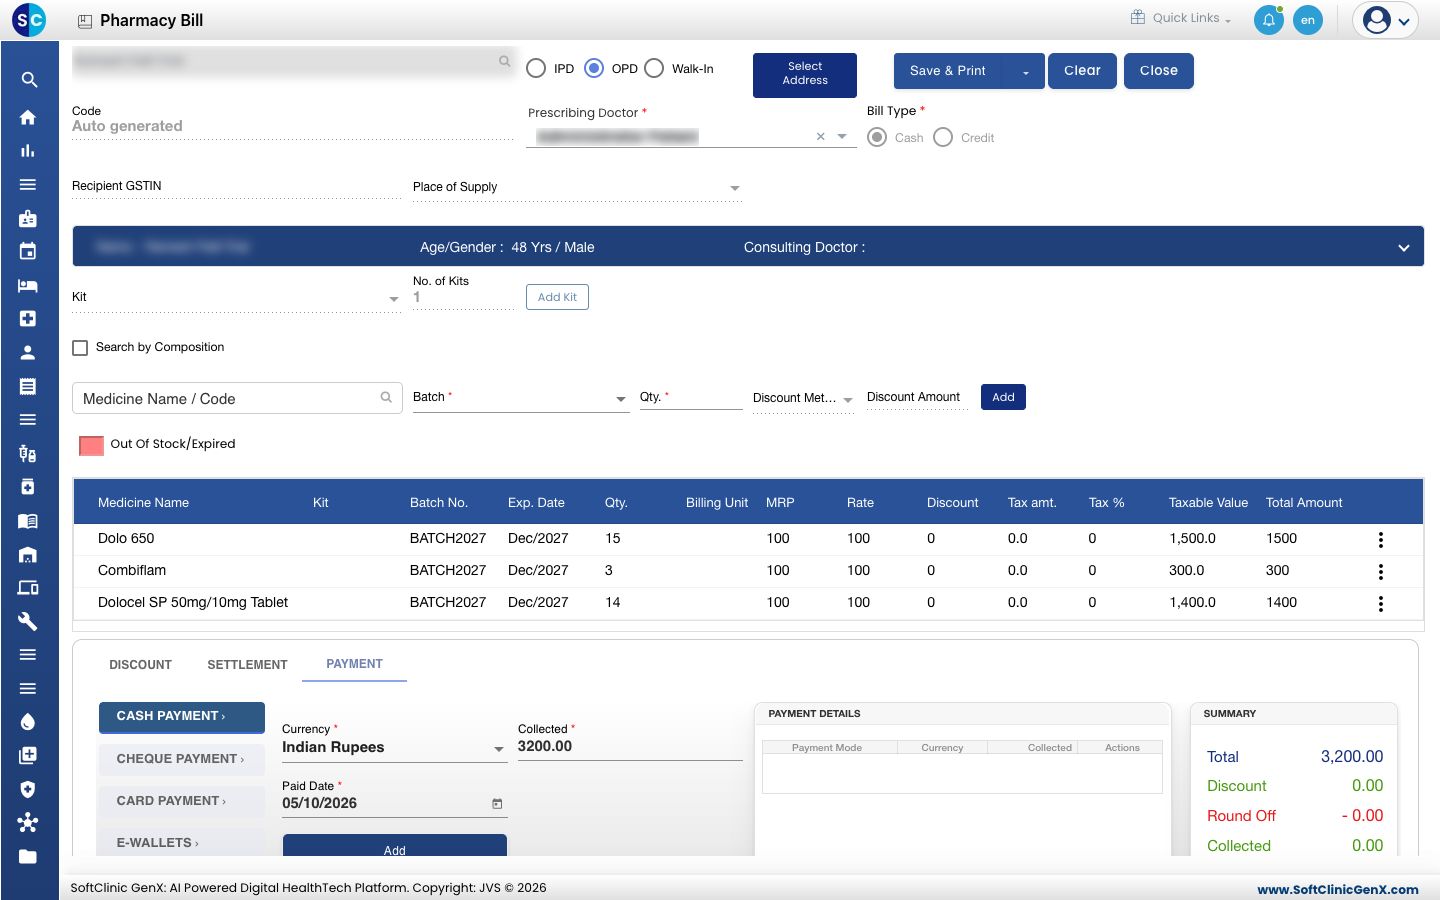Click the notification bell icon
Image resolution: width=1440 pixels, height=900 pixels.
point(1268,20)
